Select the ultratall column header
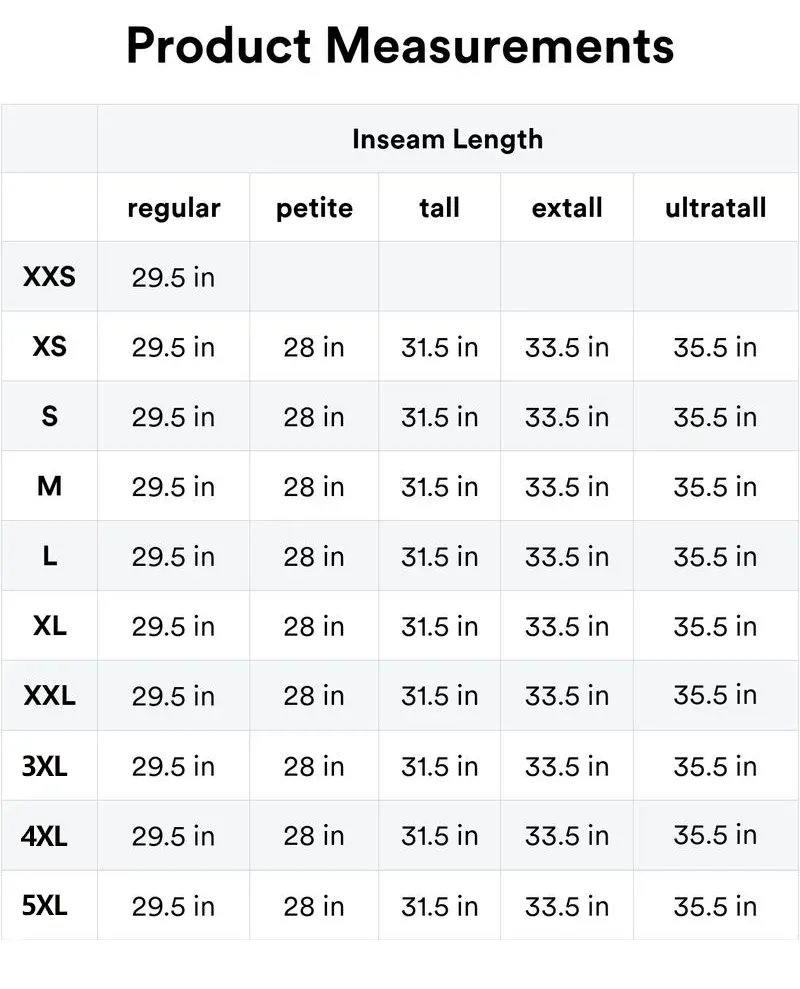The height and width of the screenshot is (989, 800). coord(715,208)
